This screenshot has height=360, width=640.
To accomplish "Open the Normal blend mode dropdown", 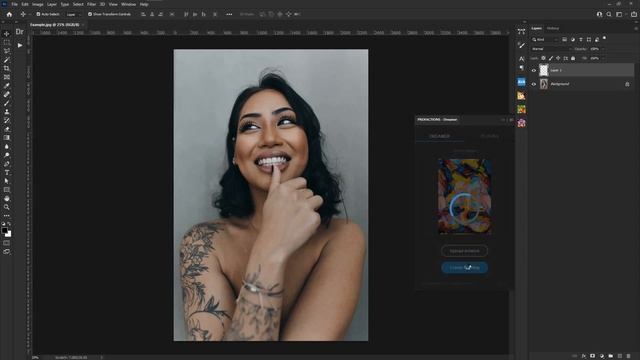I will (x=551, y=49).
